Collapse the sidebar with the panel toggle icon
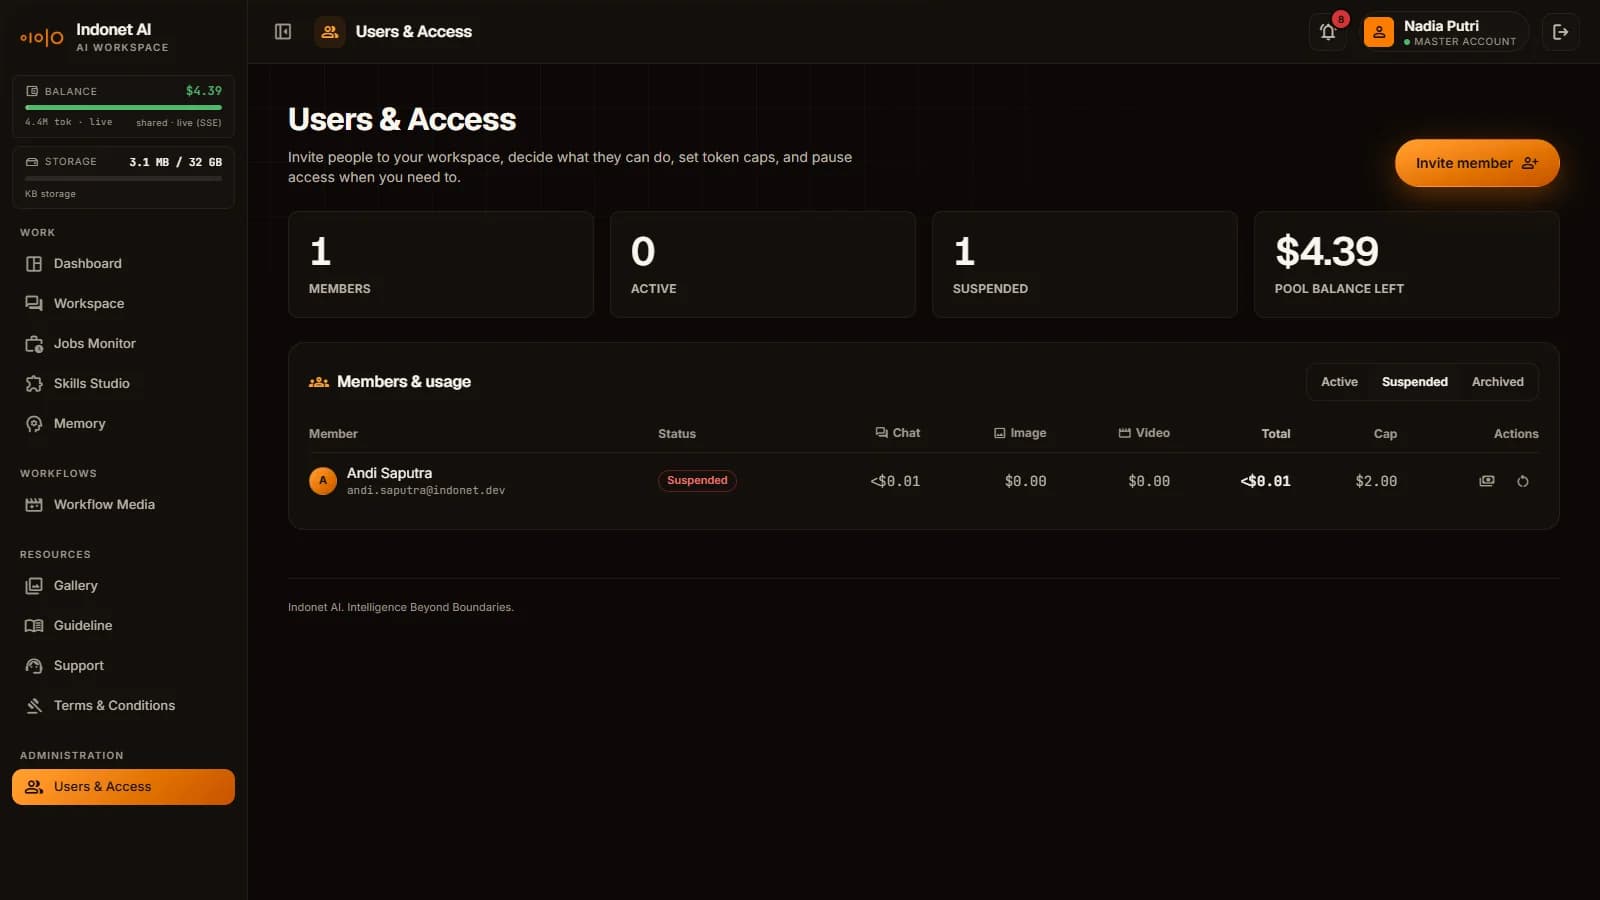Viewport: 1600px width, 900px height. pos(283,32)
